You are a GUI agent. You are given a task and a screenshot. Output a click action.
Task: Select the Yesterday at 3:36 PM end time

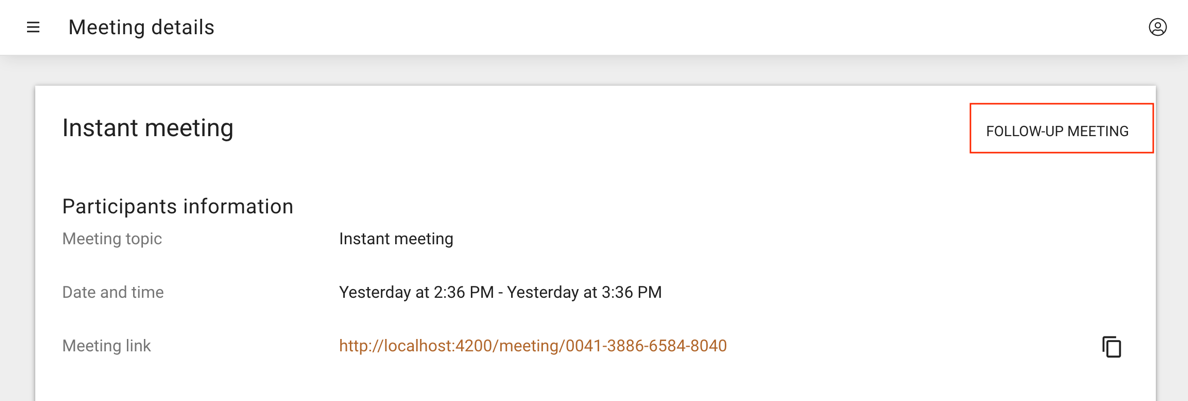tap(584, 292)
